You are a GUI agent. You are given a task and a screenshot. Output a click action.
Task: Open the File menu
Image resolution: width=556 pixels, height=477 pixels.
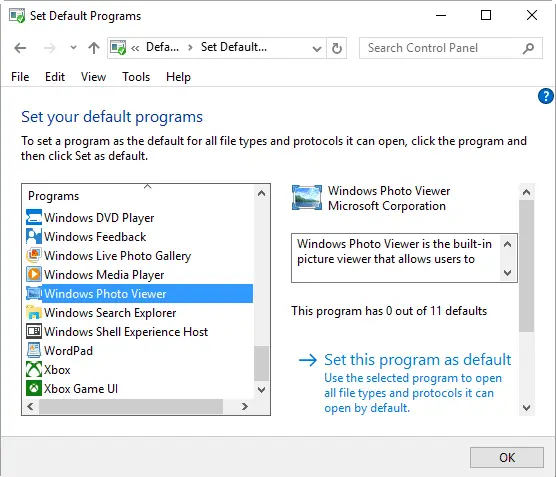click(20, 77)
